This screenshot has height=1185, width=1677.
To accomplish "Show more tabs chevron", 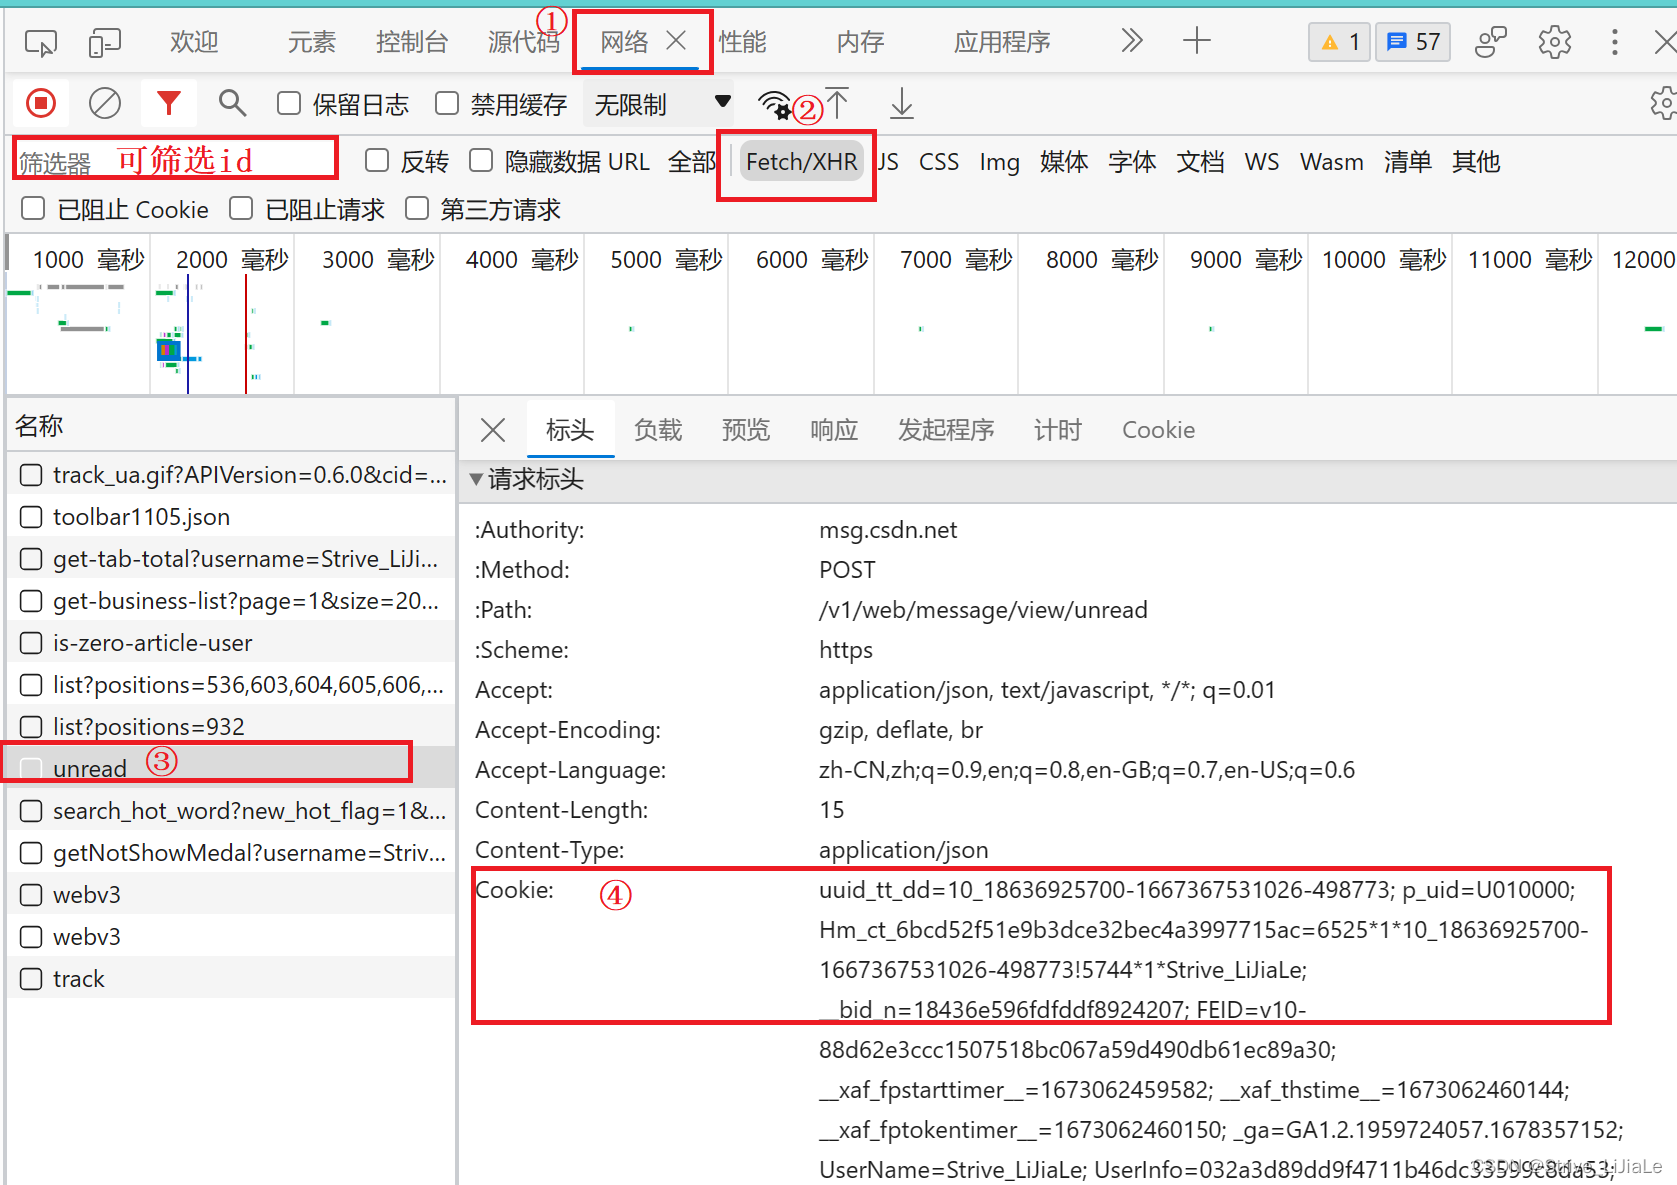I will (1131, 41).
